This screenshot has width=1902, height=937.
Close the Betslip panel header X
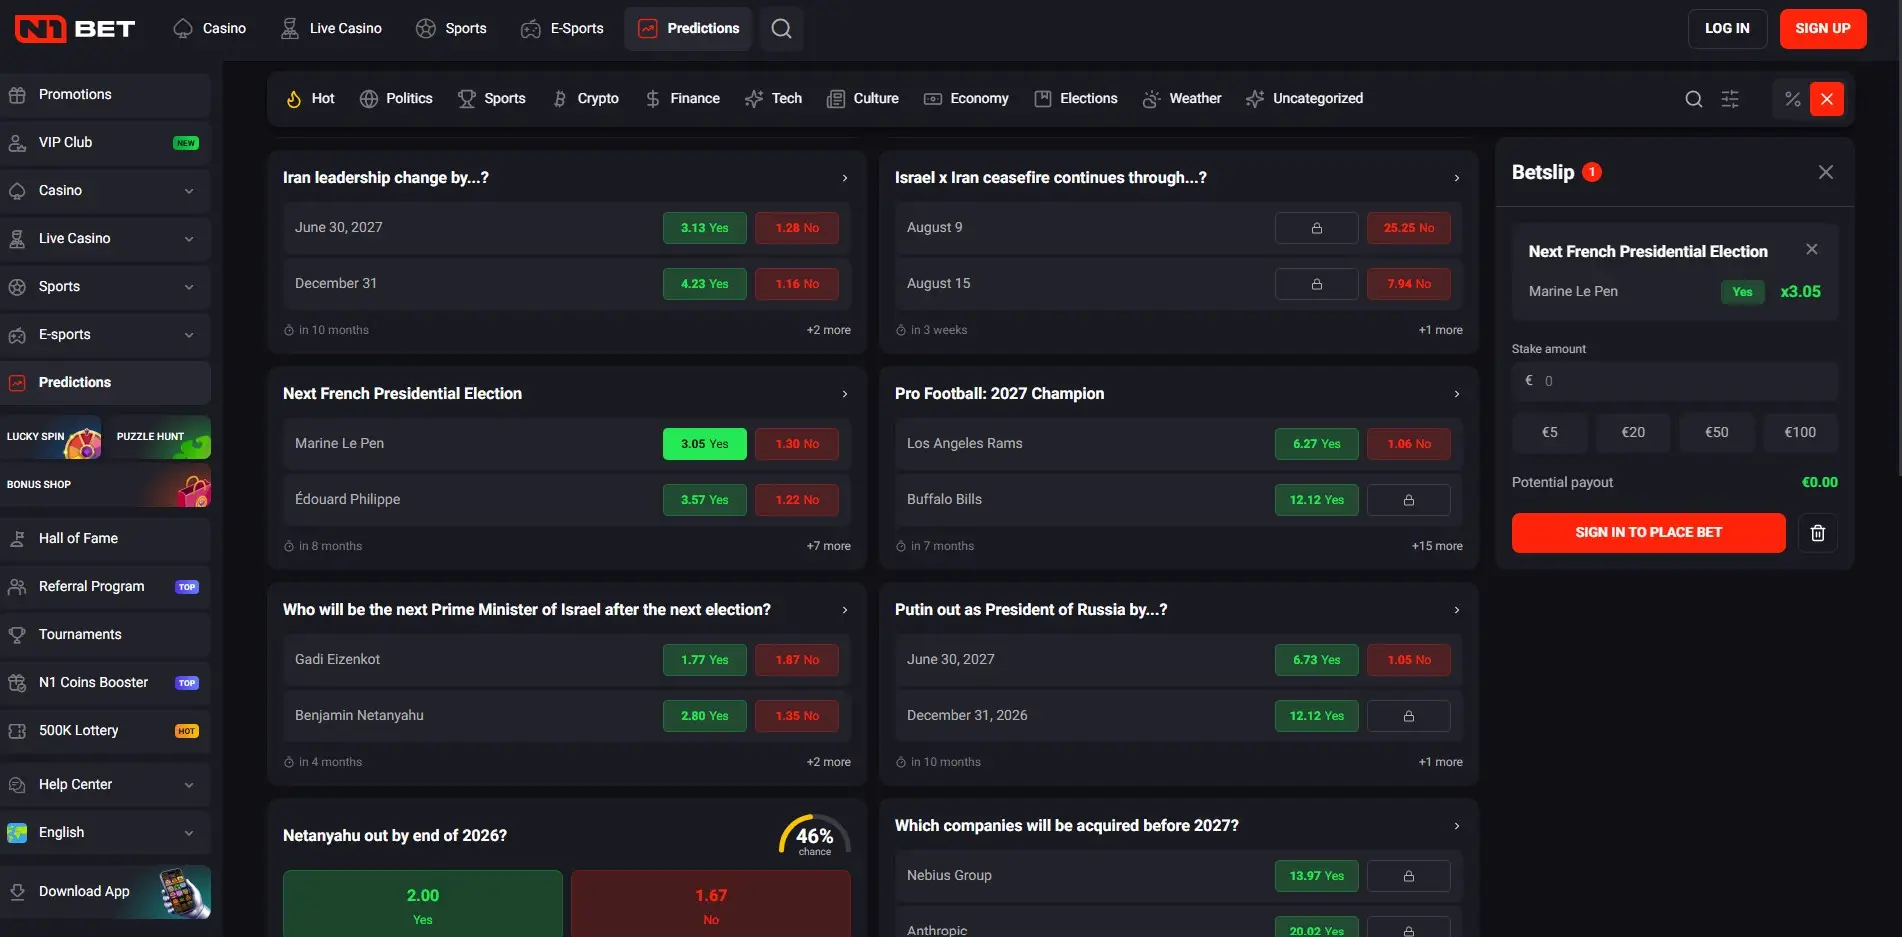[x=1826, y=172]
